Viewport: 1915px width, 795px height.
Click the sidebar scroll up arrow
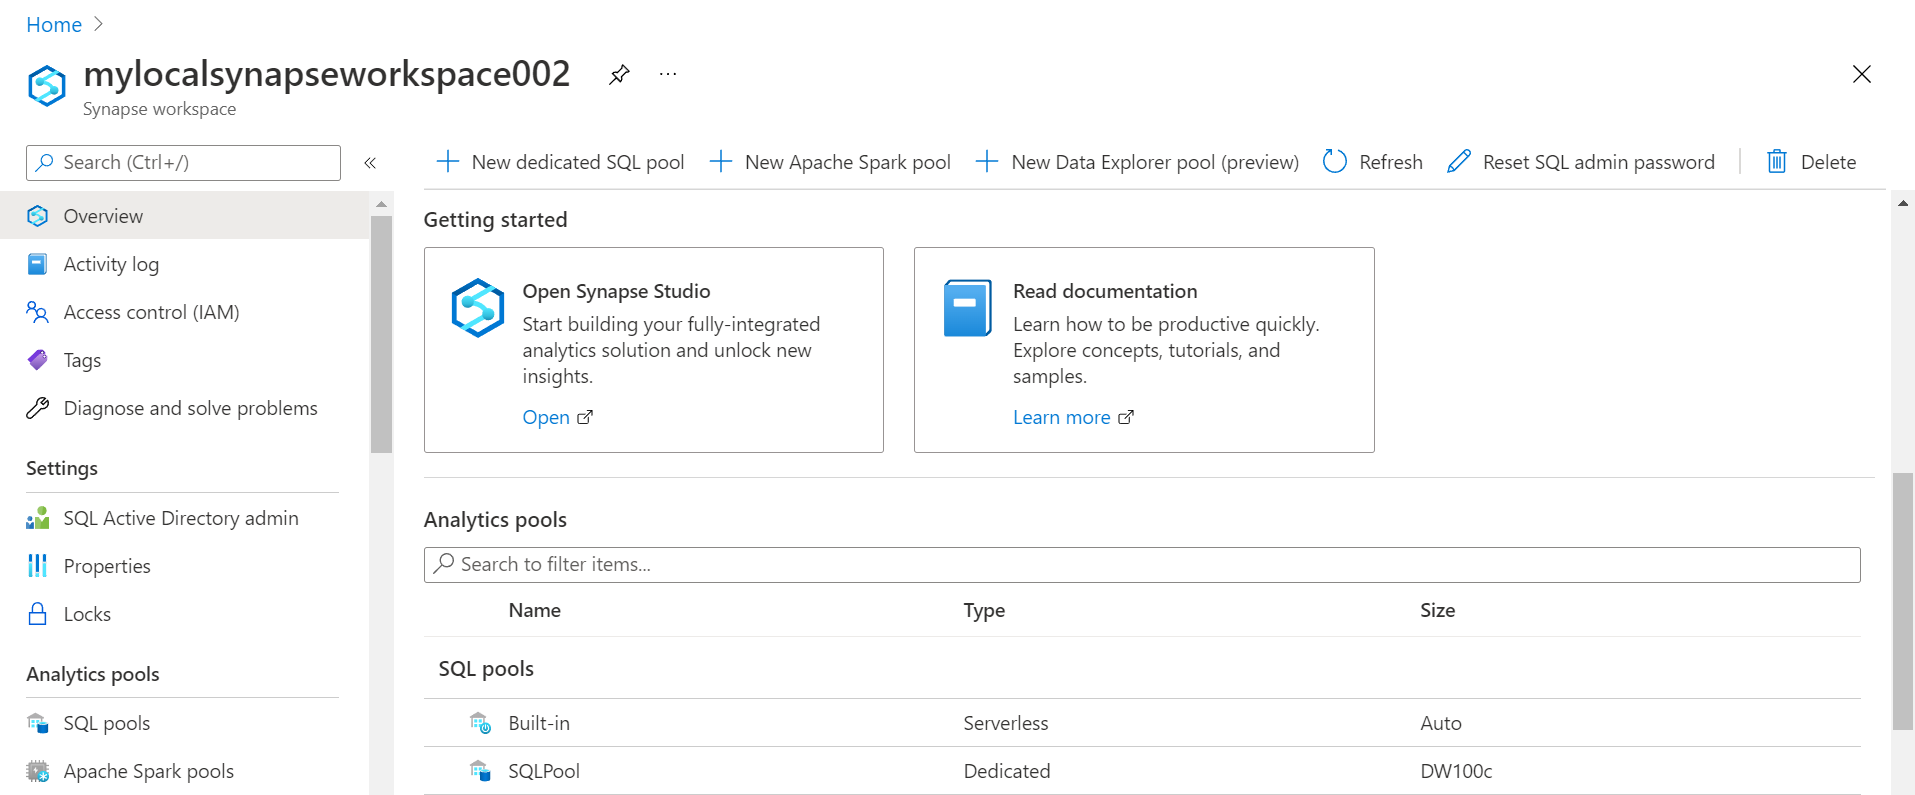(x=381, y=204)
